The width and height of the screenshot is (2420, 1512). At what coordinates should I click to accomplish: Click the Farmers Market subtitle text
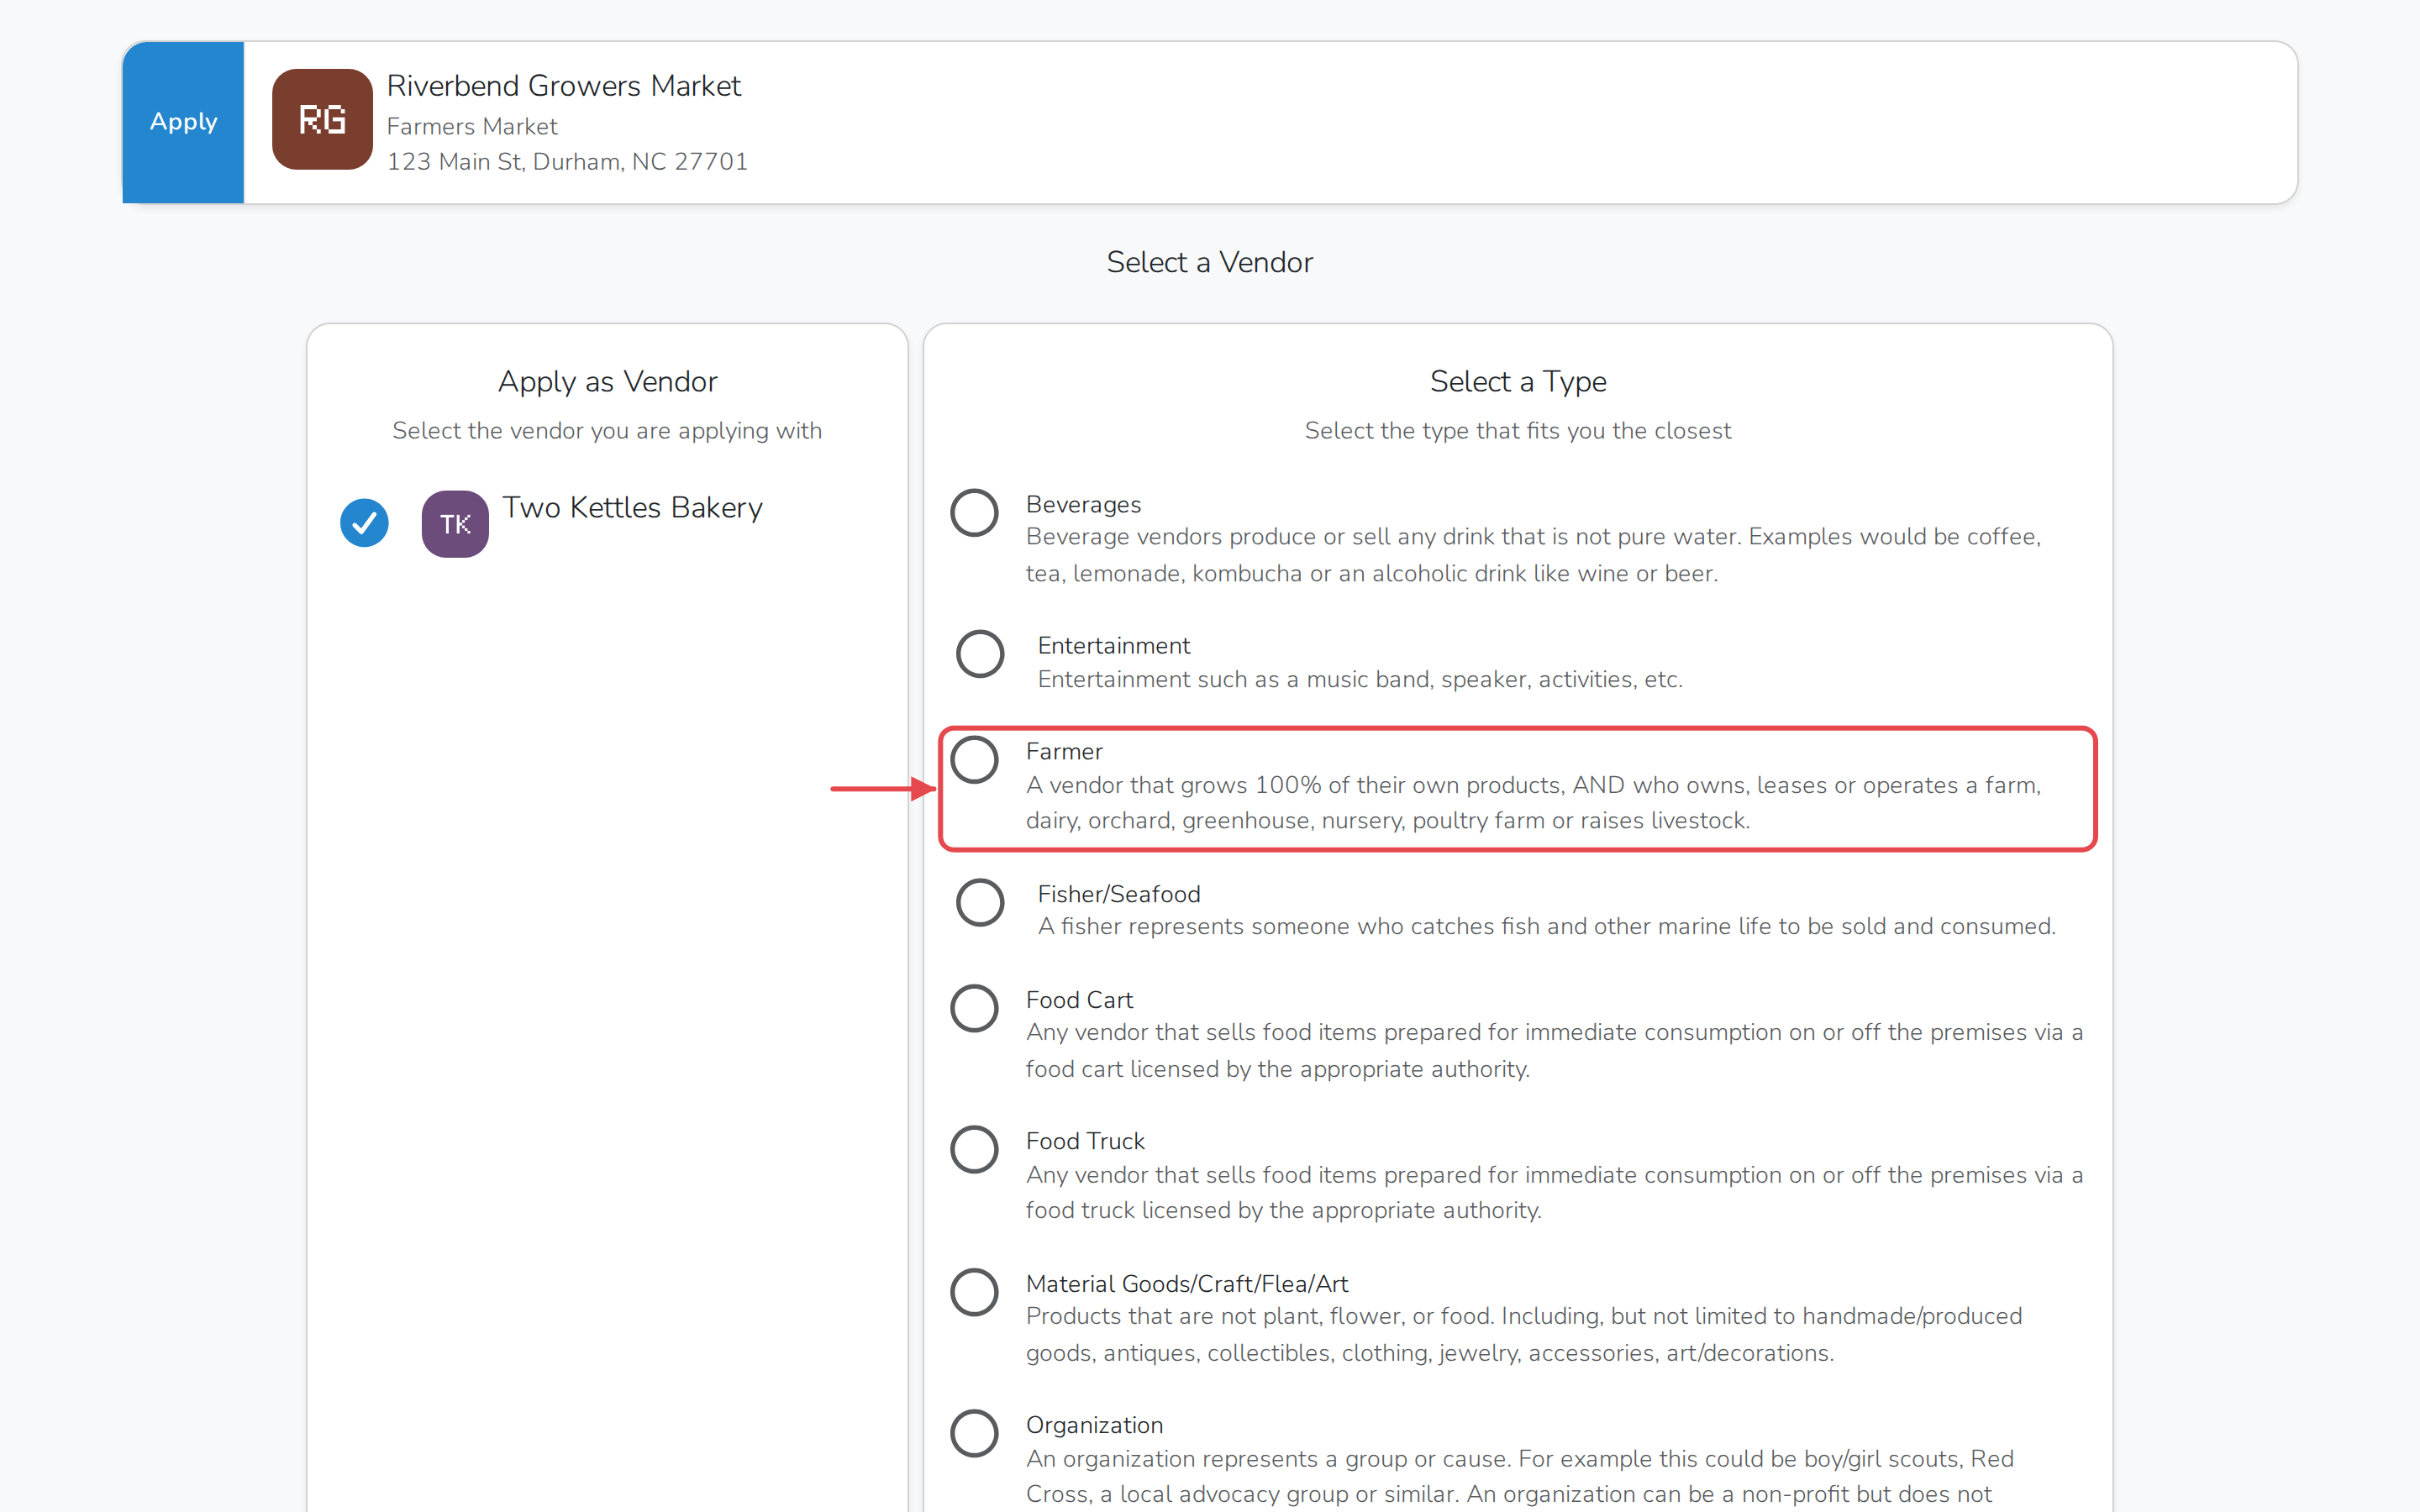tap(472, 127)
